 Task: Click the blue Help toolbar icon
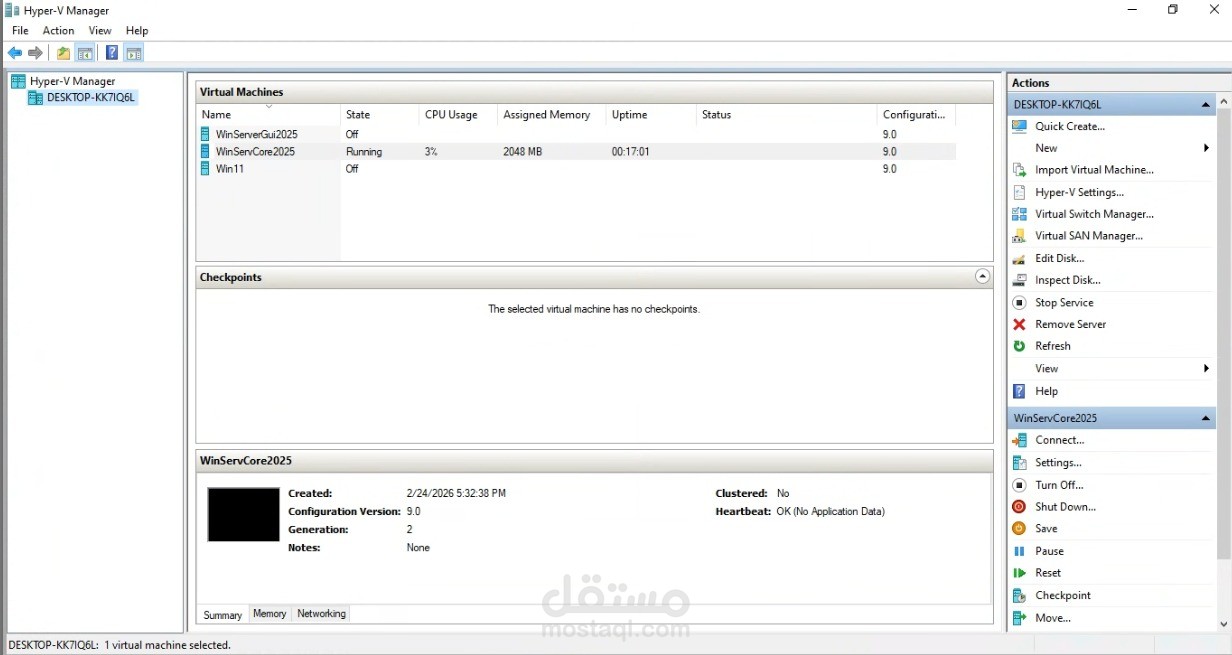(112, 53)
